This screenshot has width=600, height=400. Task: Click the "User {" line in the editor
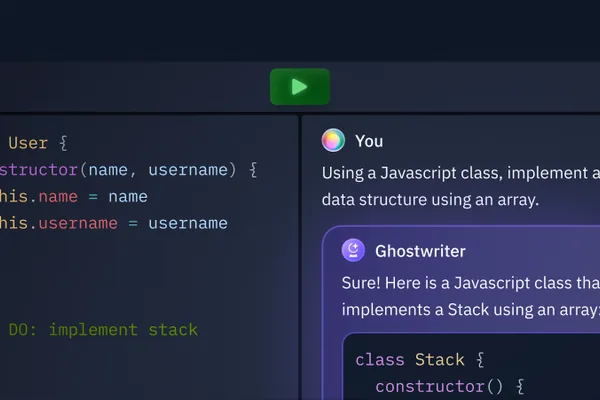(x=38, y=143)
